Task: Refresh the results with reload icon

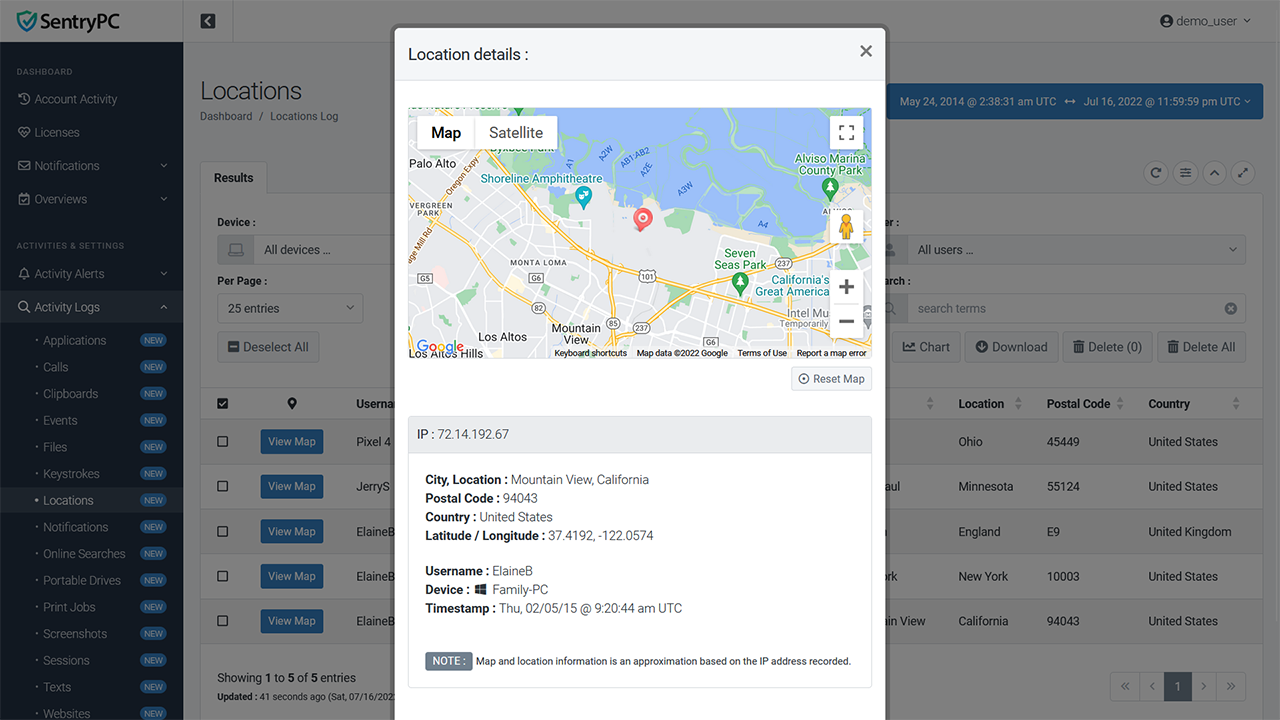Action: 1156,173
